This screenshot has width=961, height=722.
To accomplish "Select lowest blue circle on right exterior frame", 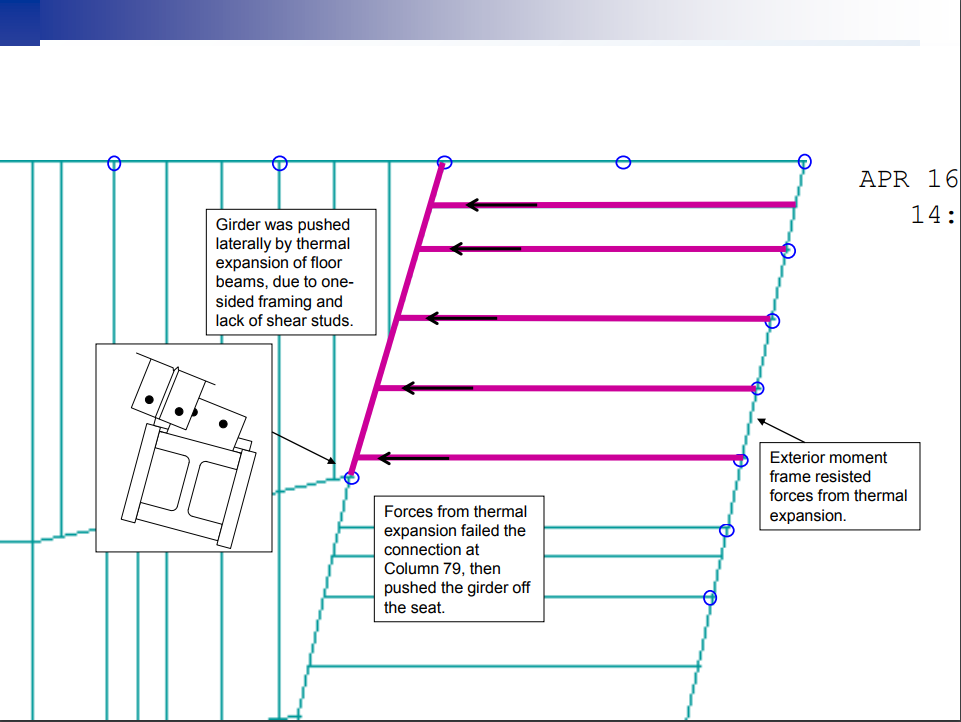I will pos(710,598).
